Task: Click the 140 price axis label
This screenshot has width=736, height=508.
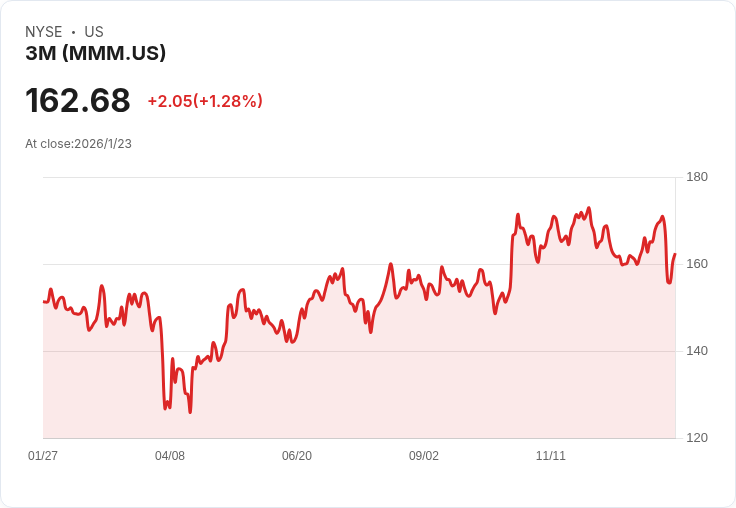Action: pyautogui.click(x=697, y=351)
